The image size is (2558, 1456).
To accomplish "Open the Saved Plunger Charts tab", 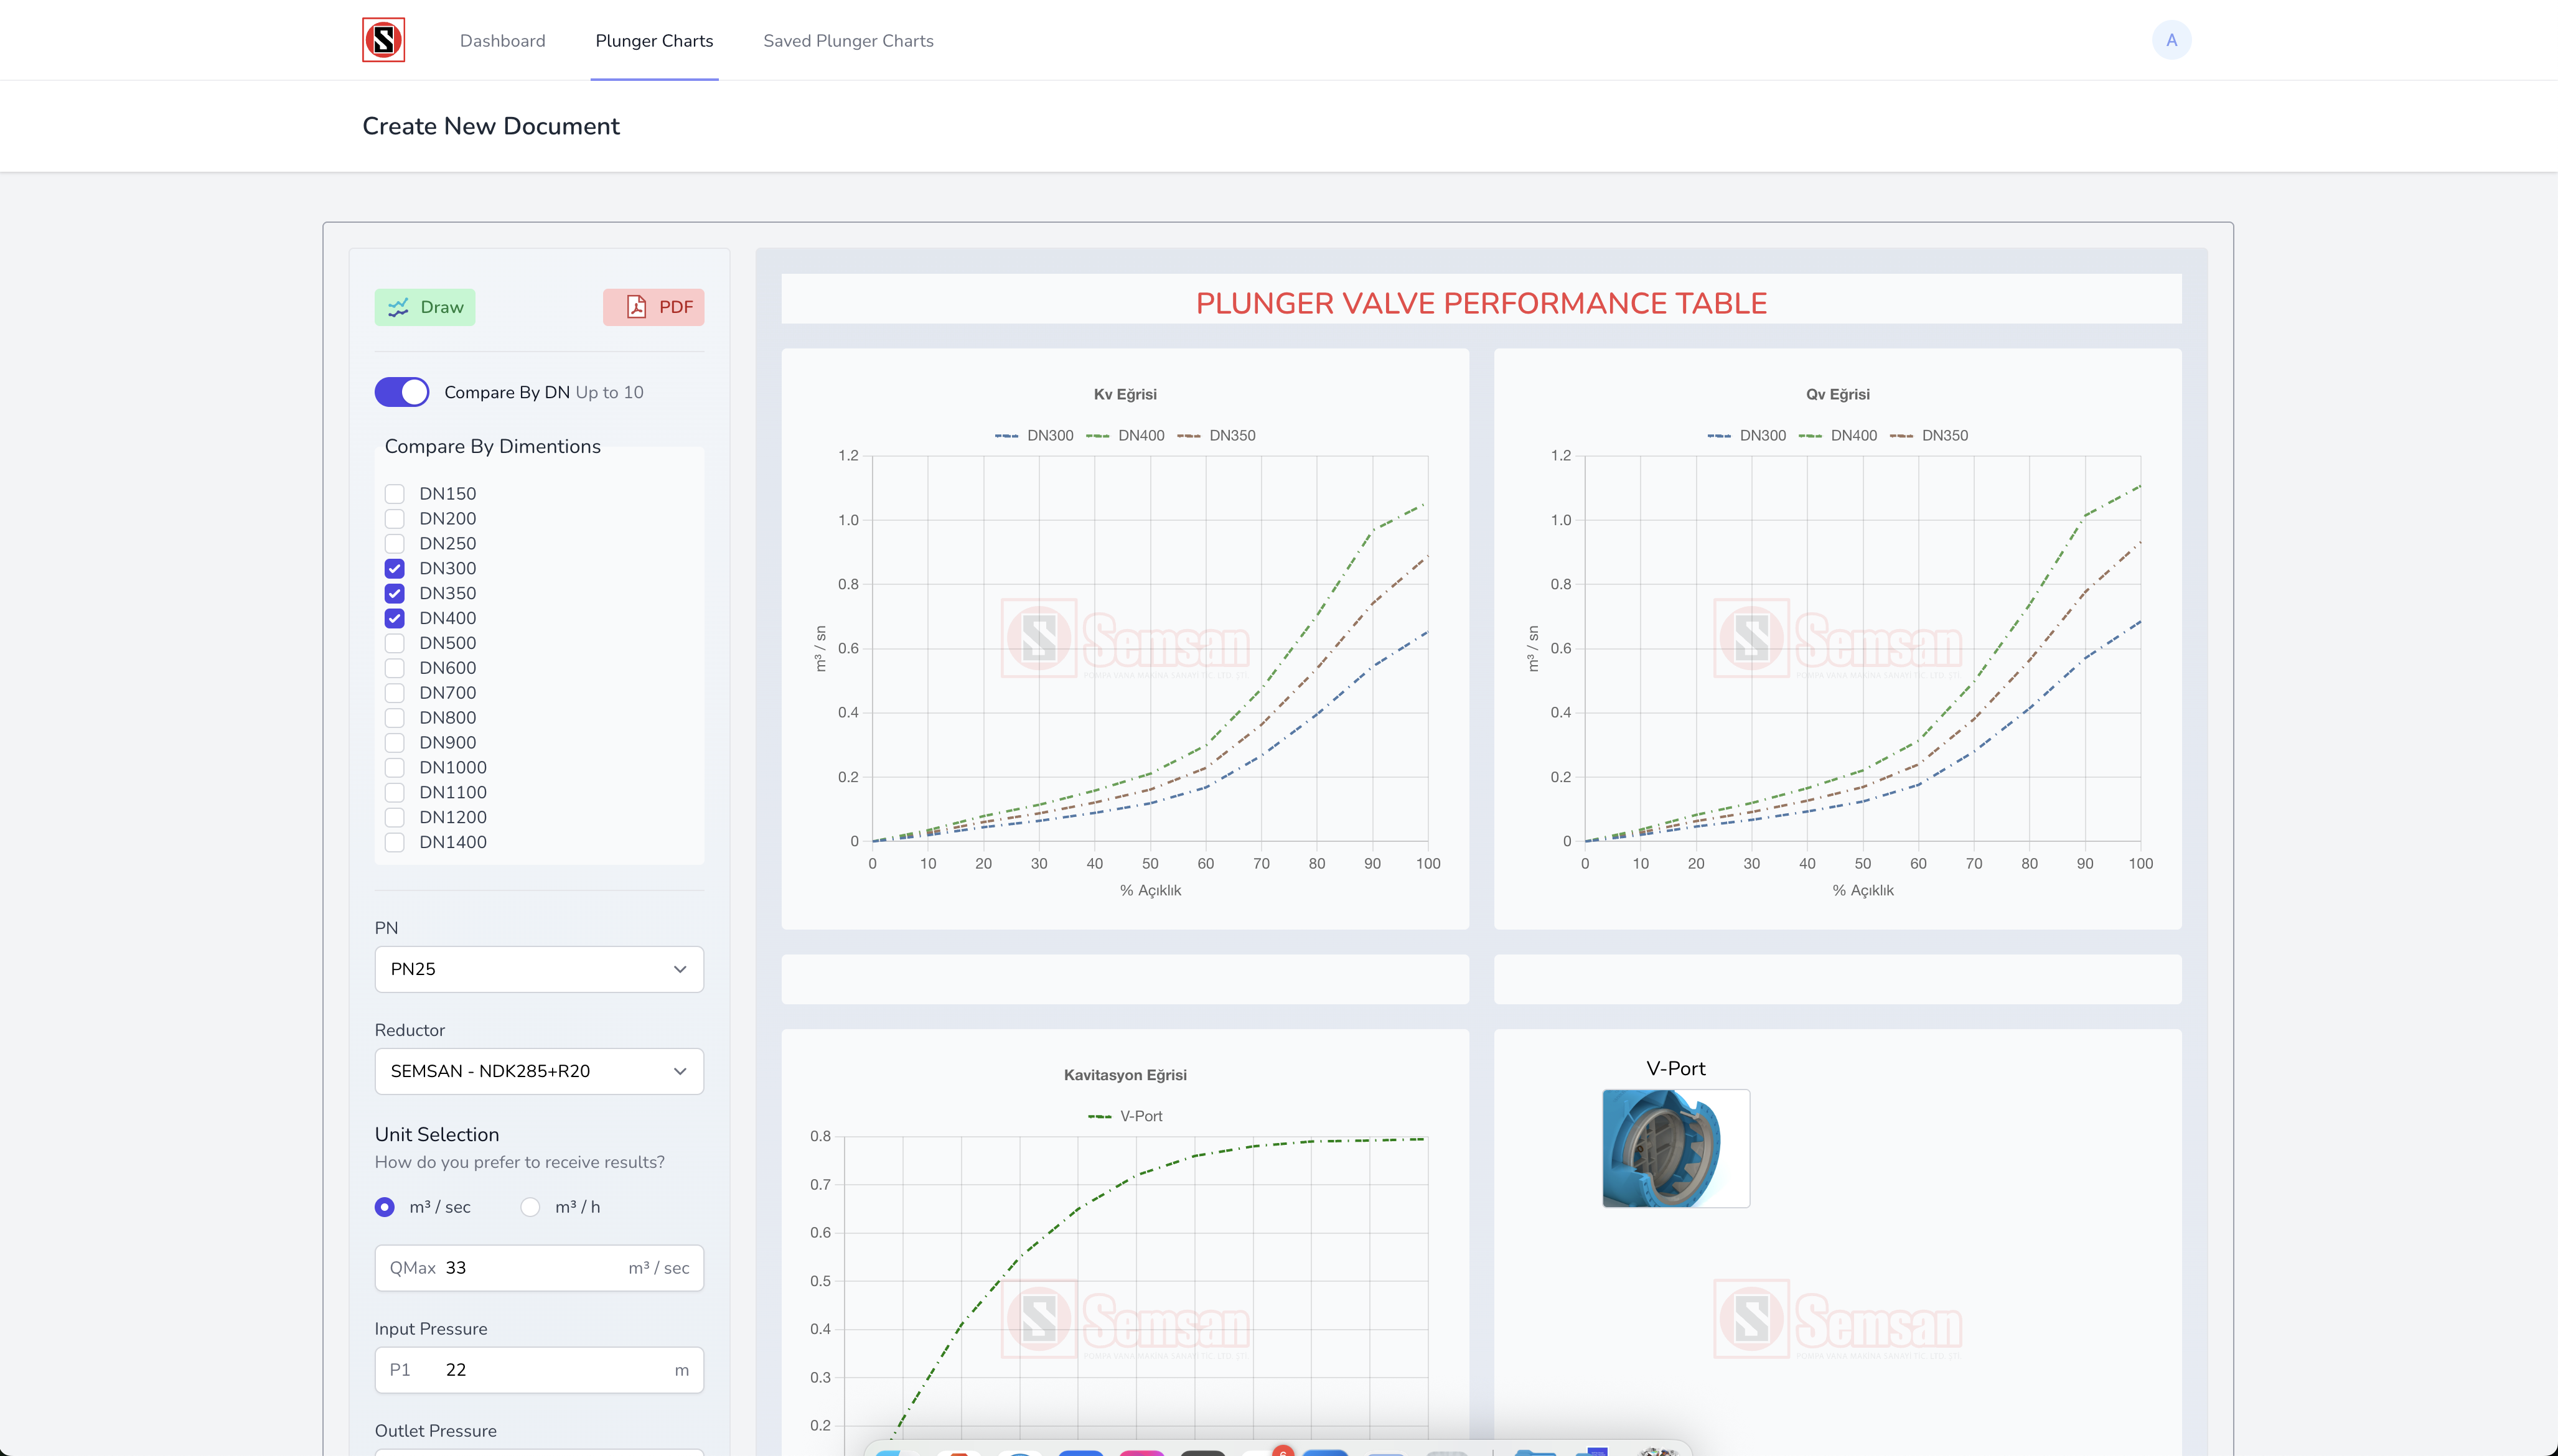I will pyautogui.click(x=848, y=41).
